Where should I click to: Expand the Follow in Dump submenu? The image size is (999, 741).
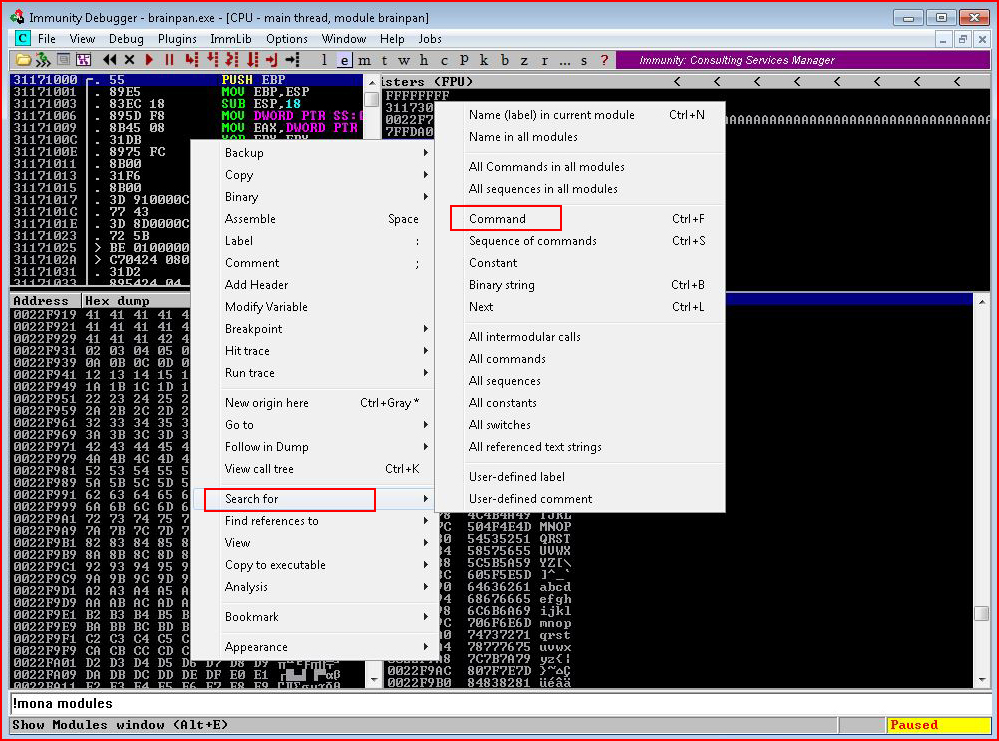325,447
